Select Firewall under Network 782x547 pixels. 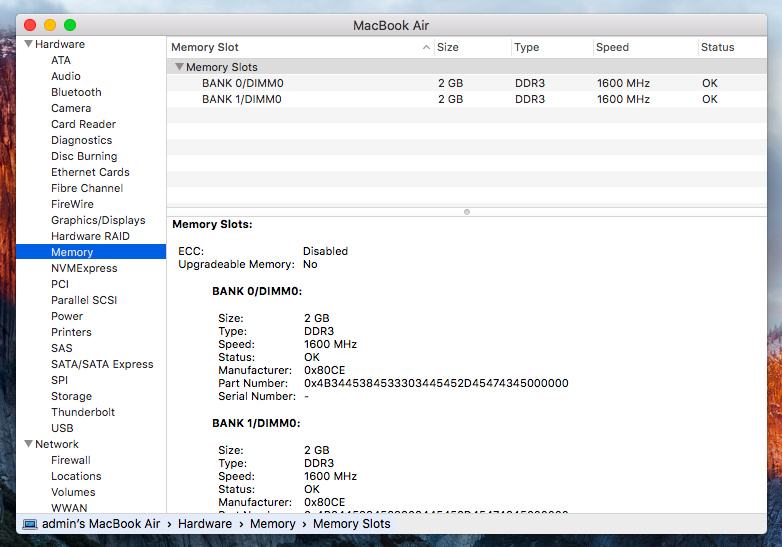click(71, 460)
